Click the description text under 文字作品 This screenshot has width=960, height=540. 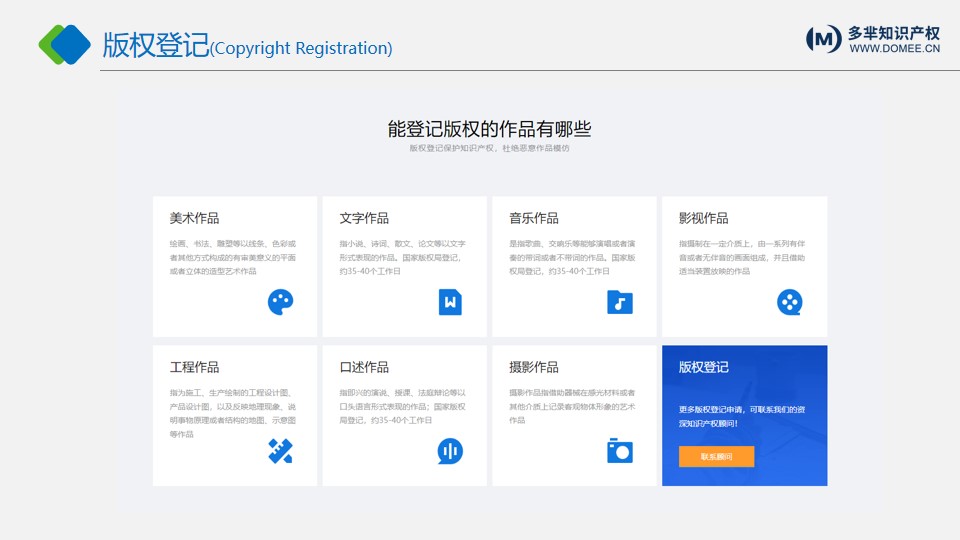[402, 257]
